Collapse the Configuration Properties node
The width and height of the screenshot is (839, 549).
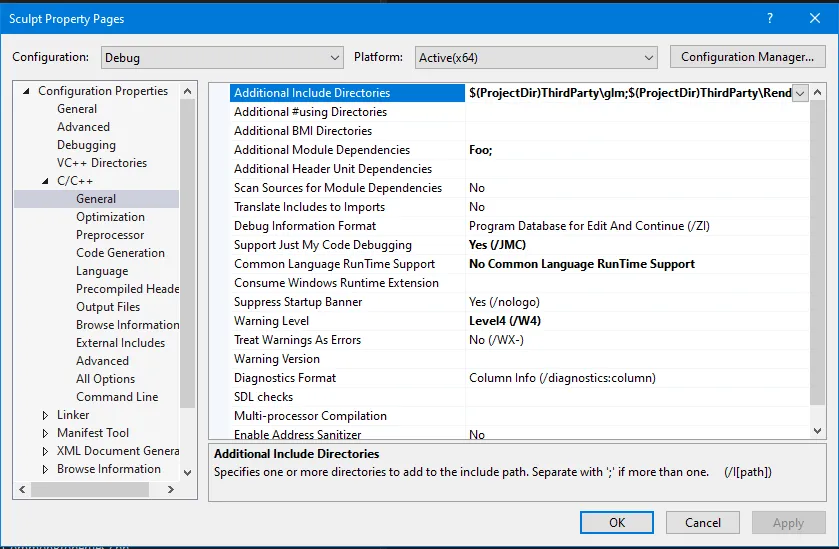coord(26,91)
